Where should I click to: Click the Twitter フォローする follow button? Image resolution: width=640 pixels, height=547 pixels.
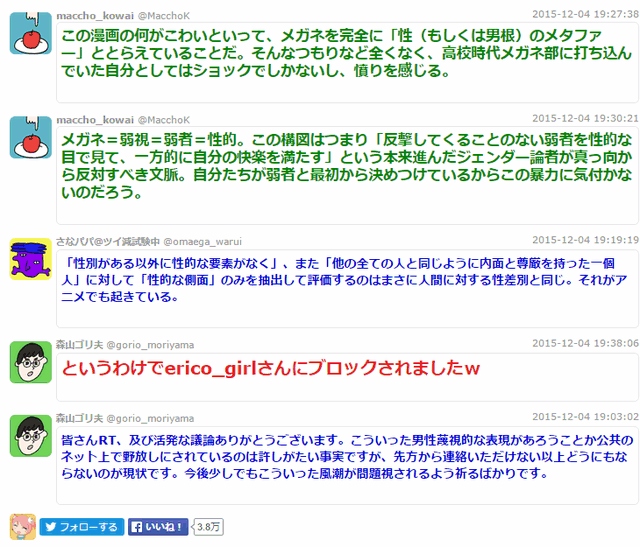tap(82, 527)
